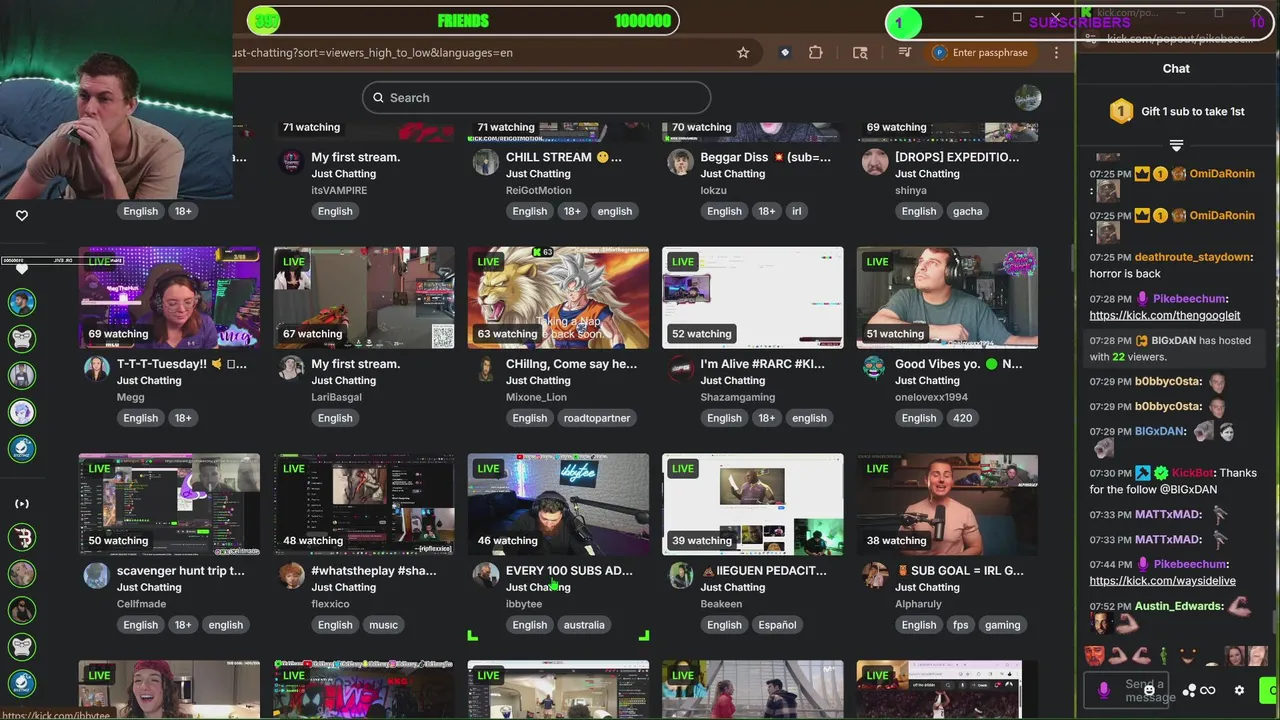Click the Enter passphrase profile button
Image resolution: width=1280 pixels, height=720 pixels.
tap(982, 53)
